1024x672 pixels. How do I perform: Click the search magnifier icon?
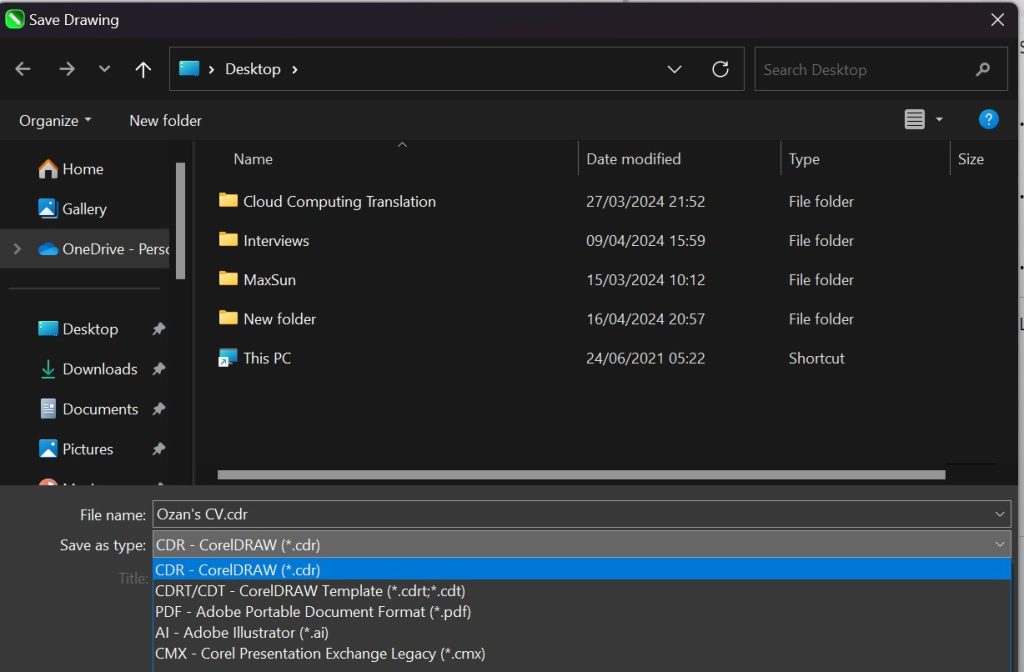pos(983,69)
